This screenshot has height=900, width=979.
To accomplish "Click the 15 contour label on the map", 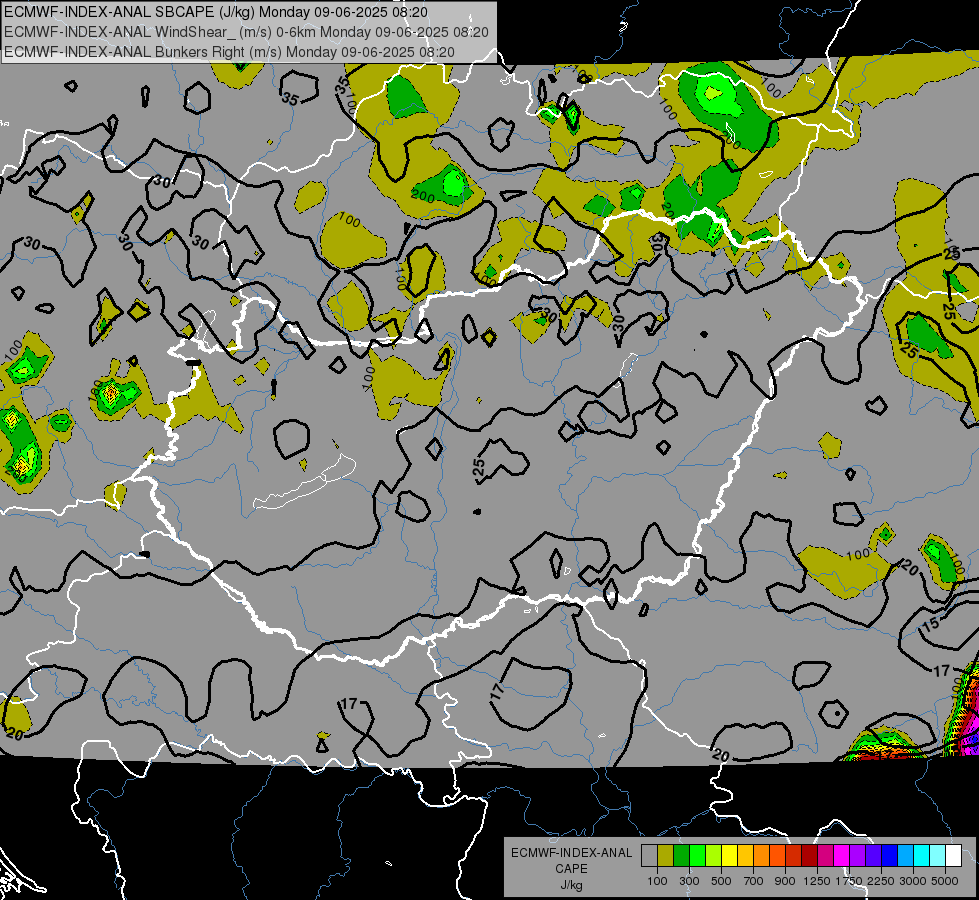I will [930, 623].
